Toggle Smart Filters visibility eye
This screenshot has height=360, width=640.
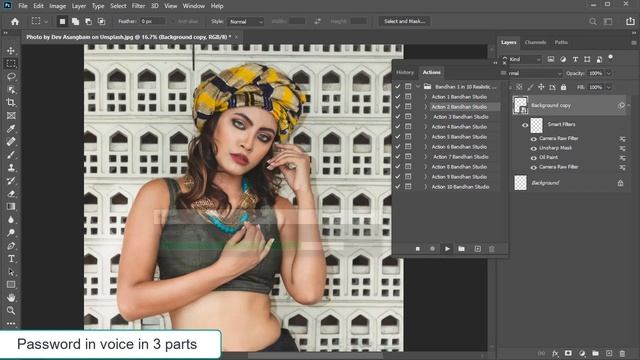click(x=525, y=125)
